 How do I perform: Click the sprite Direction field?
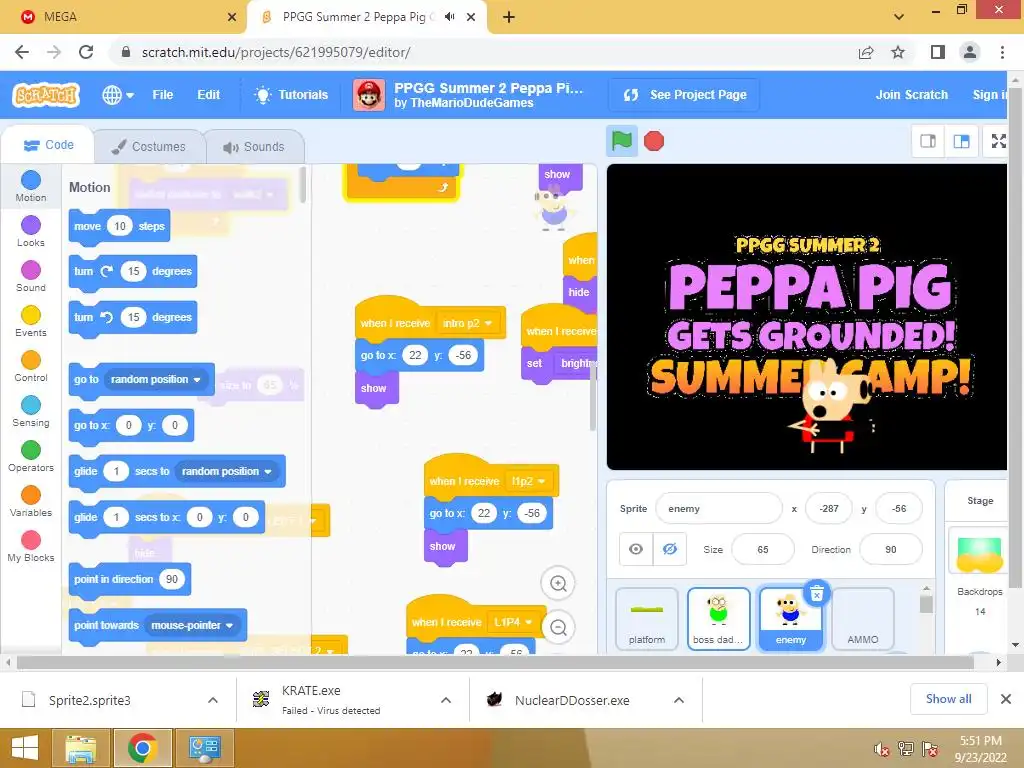tap(891, 550)
